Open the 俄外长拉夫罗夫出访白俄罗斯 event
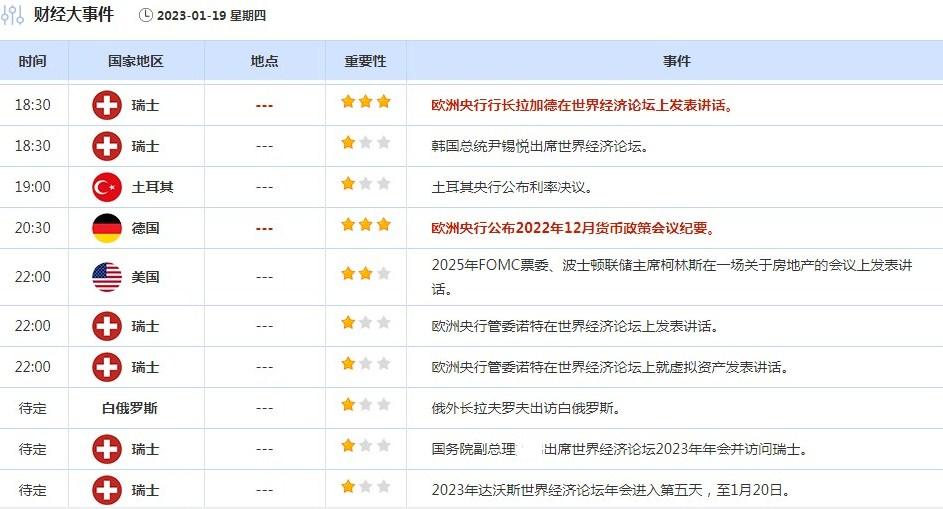 pyautogui.click(x=527, y=408)
